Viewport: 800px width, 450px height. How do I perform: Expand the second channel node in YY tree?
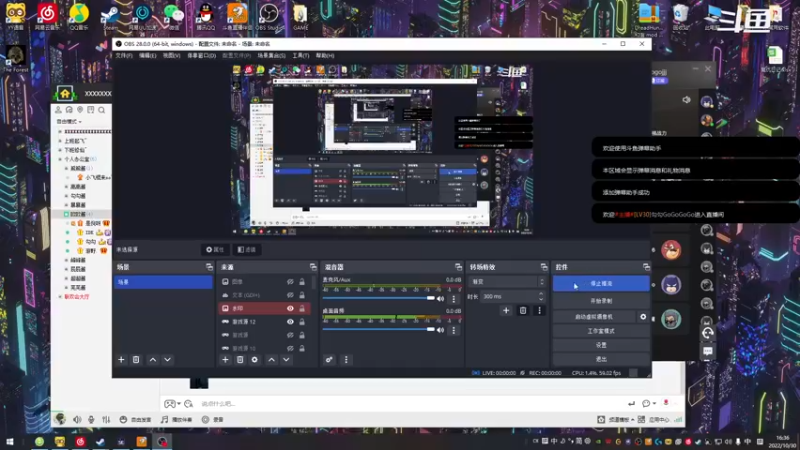(60, 141)
